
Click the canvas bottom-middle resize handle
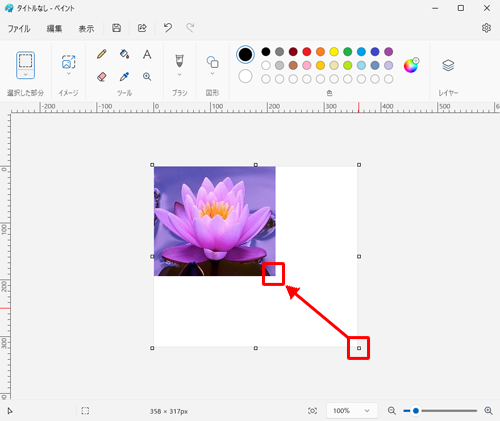(x=256, y=348)
